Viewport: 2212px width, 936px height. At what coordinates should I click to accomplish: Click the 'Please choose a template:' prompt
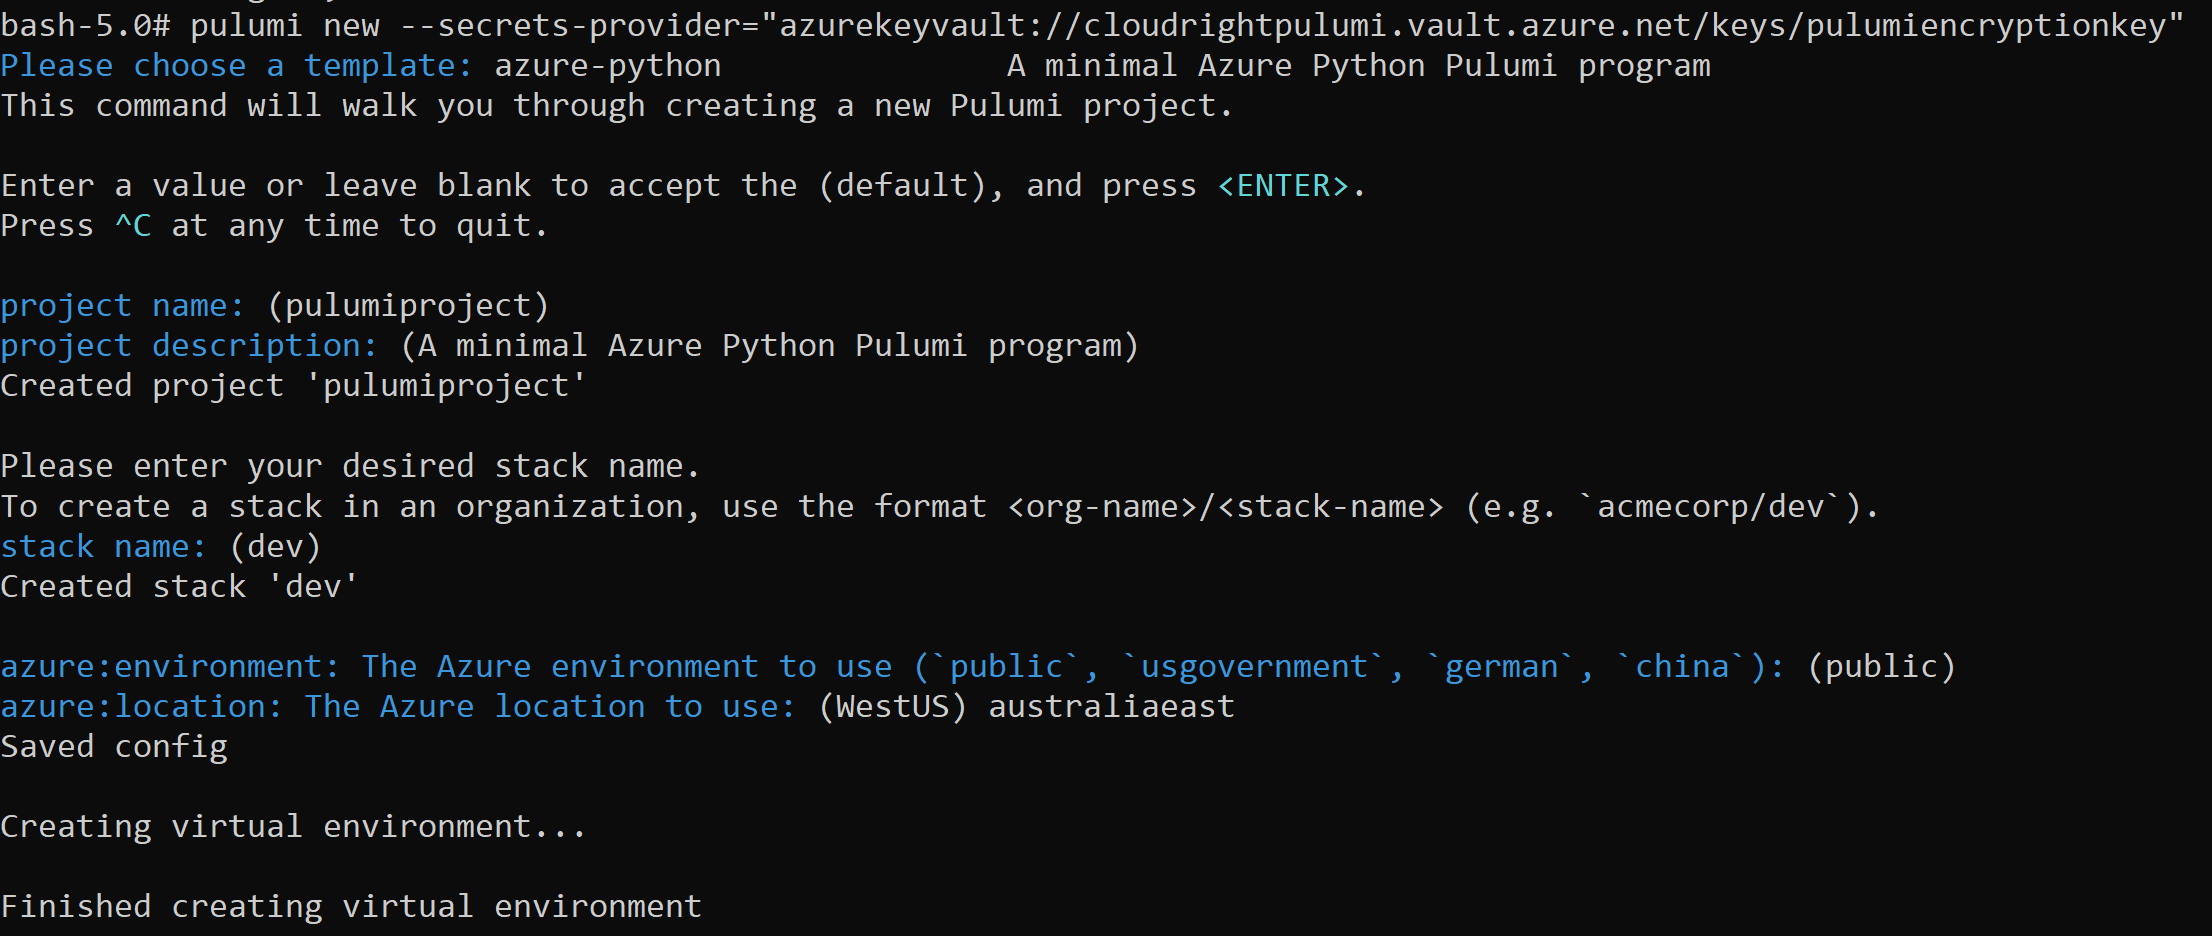pyautogui.click(x=236, y=66)
